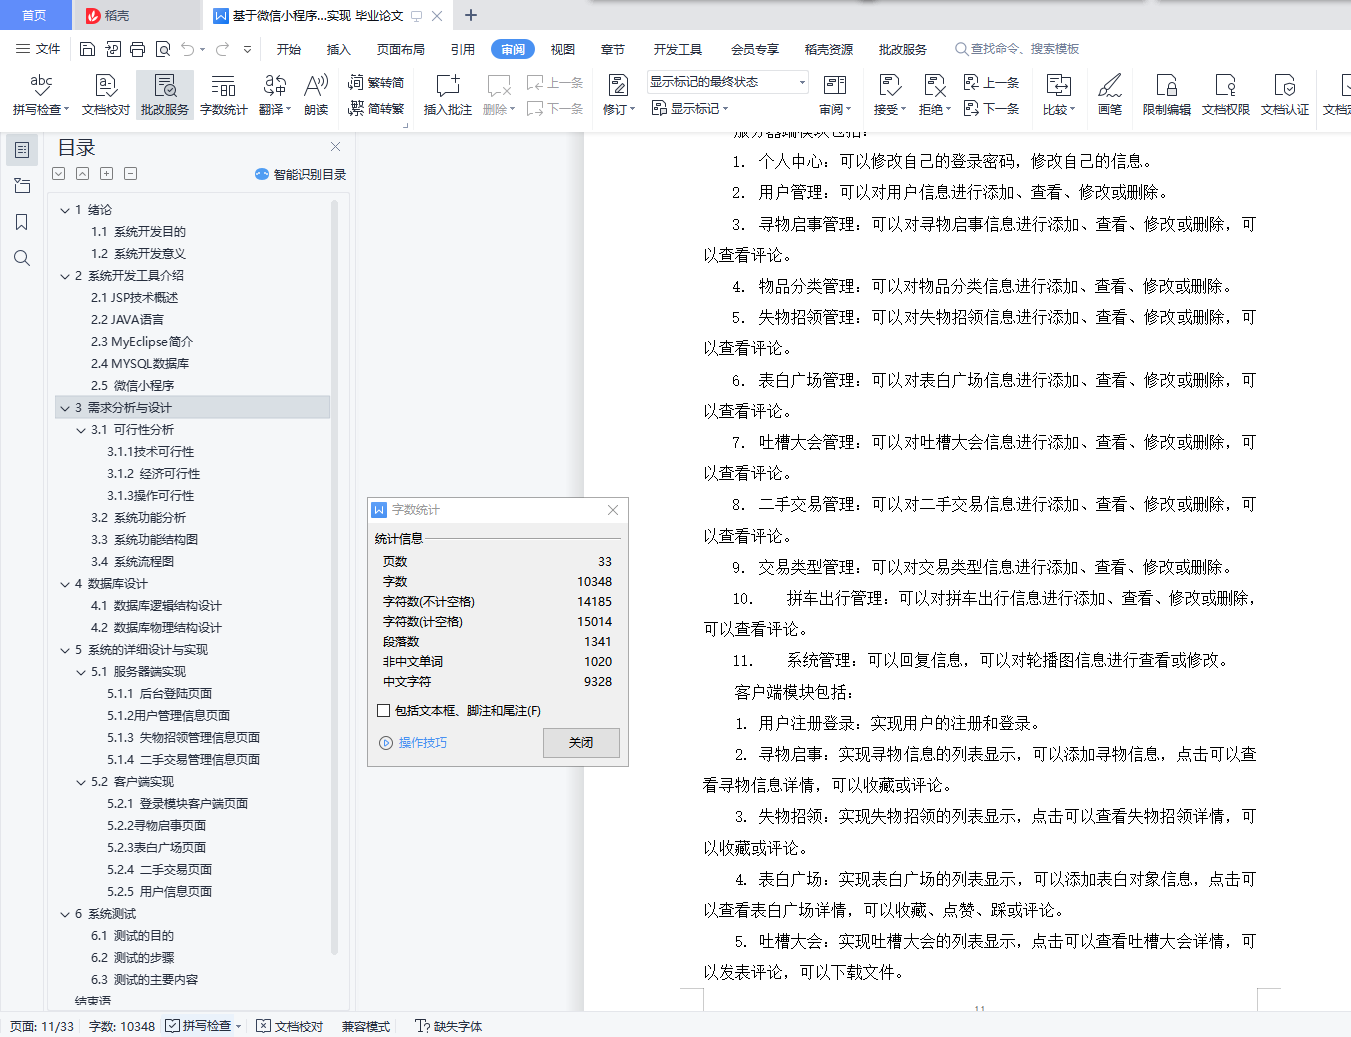Switch to the 首页 home tab
Image resolution: width=1351 pixels, height=1037 pixels.
pyautogui.click(x=35, y=15)
